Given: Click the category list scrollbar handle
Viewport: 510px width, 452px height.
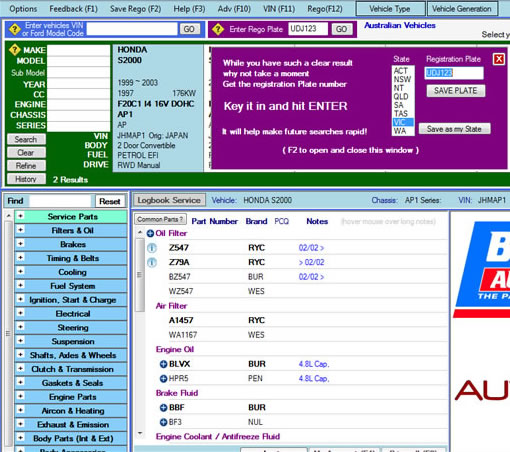Looking at the screenshot, I should pos(8,333).
